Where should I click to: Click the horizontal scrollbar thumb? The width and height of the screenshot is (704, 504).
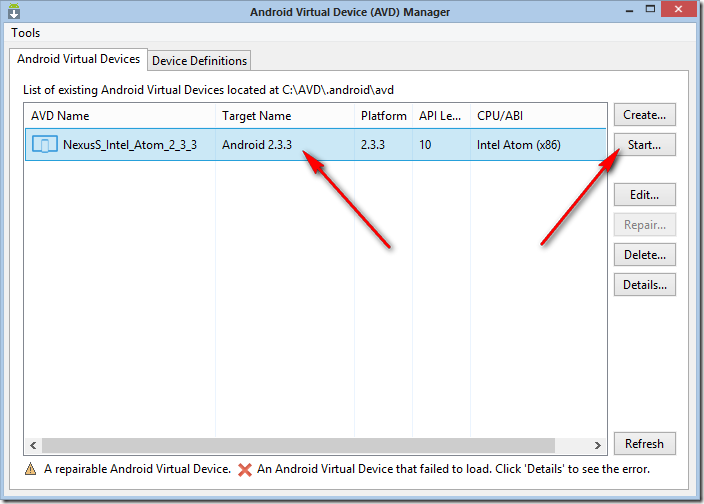[x=298, y=445]
